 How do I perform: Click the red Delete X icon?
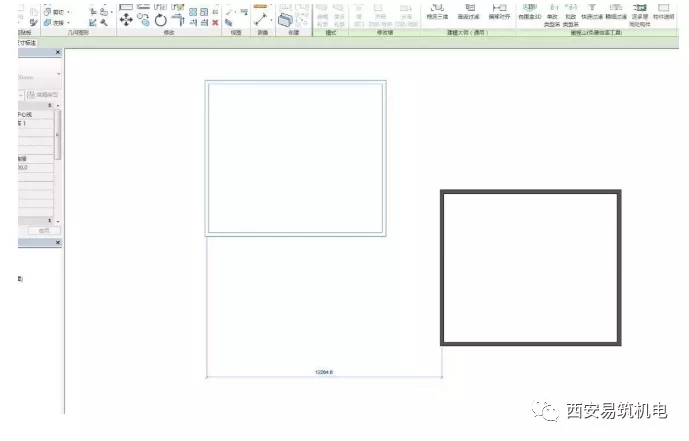pos(215,22)
